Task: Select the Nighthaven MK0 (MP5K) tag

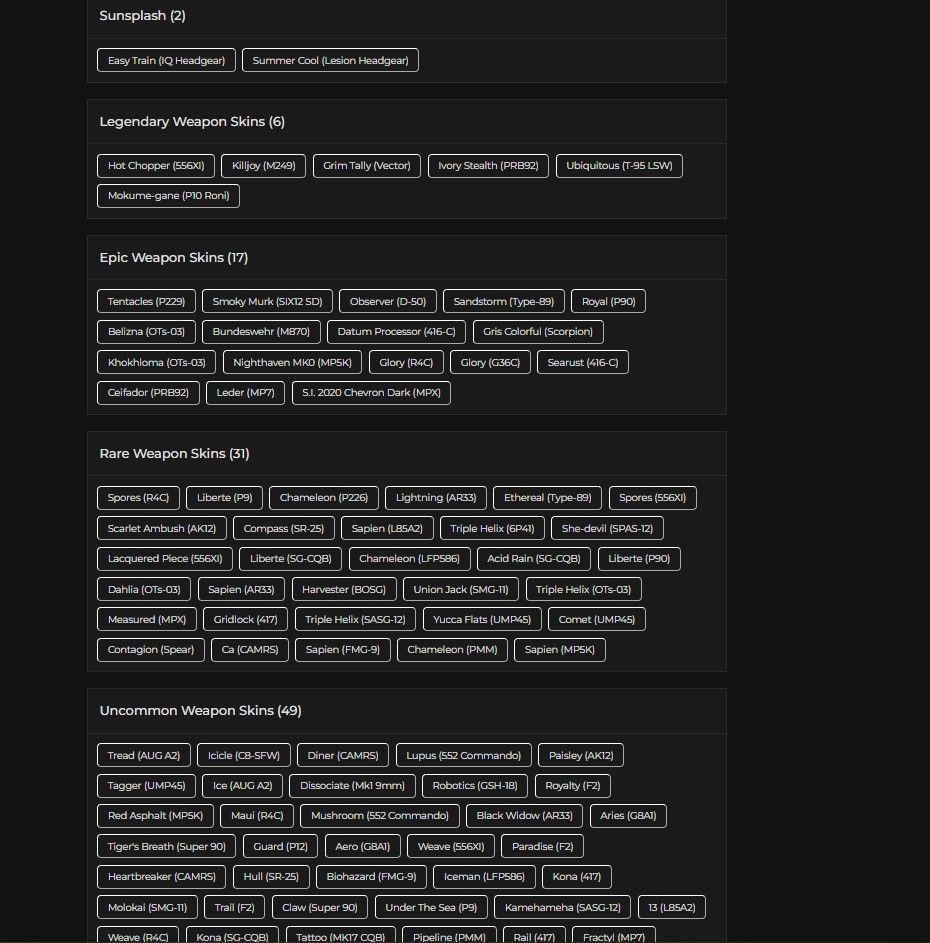Action: pos(292,363)
